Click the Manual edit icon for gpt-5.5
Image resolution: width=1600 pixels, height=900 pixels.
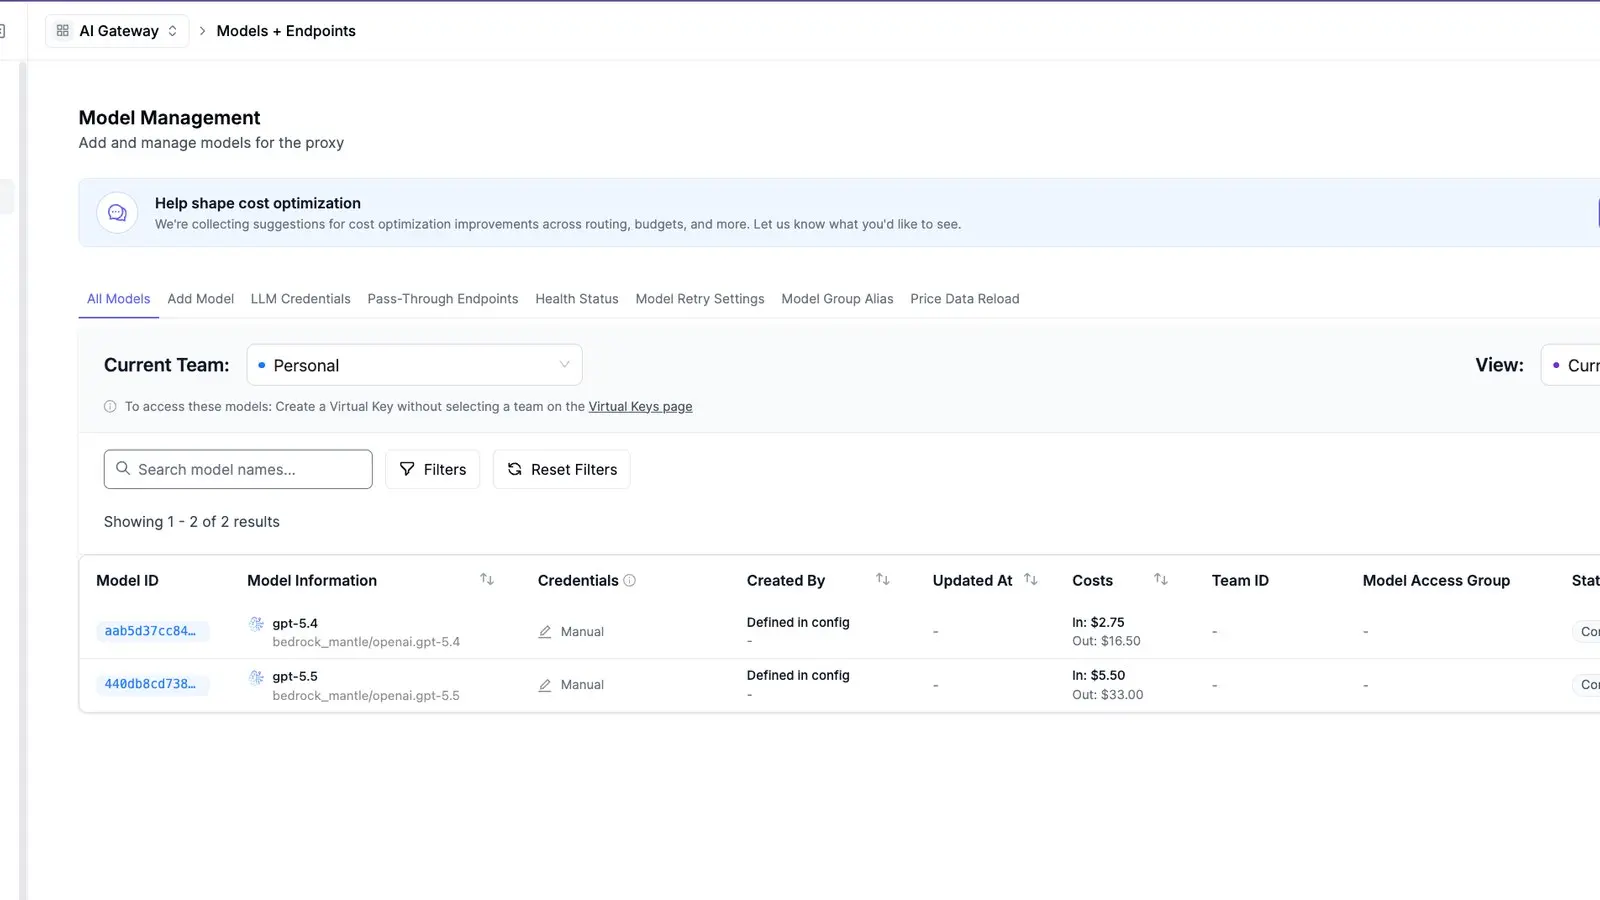[x=545, y=685]
